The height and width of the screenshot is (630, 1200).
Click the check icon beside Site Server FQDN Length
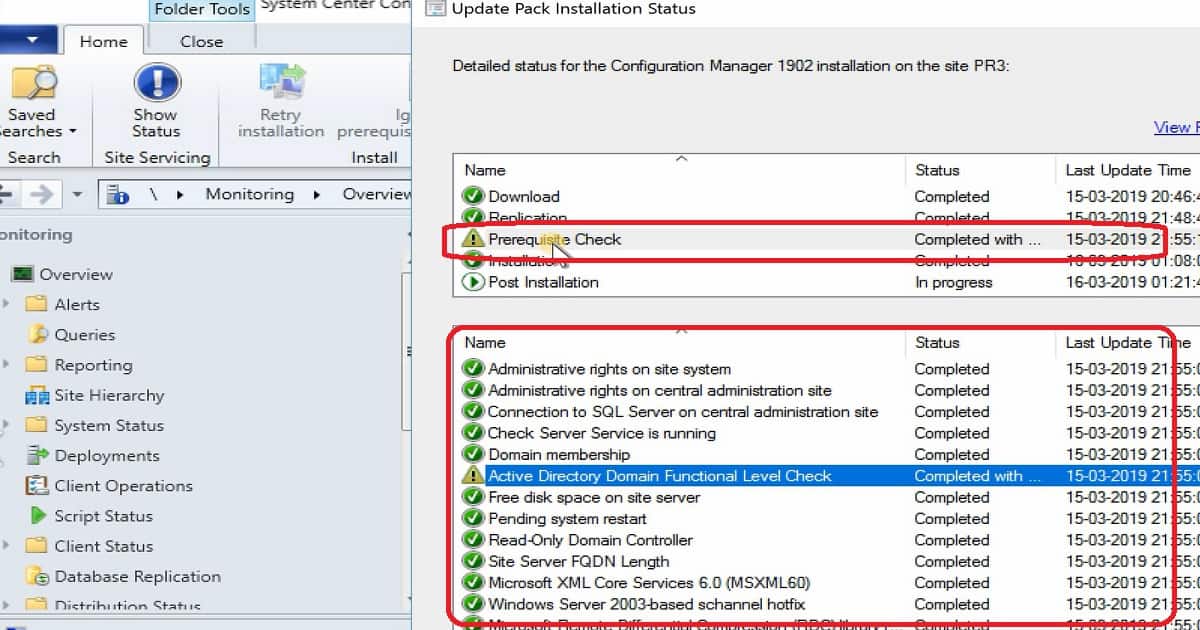tap(473, 561)
